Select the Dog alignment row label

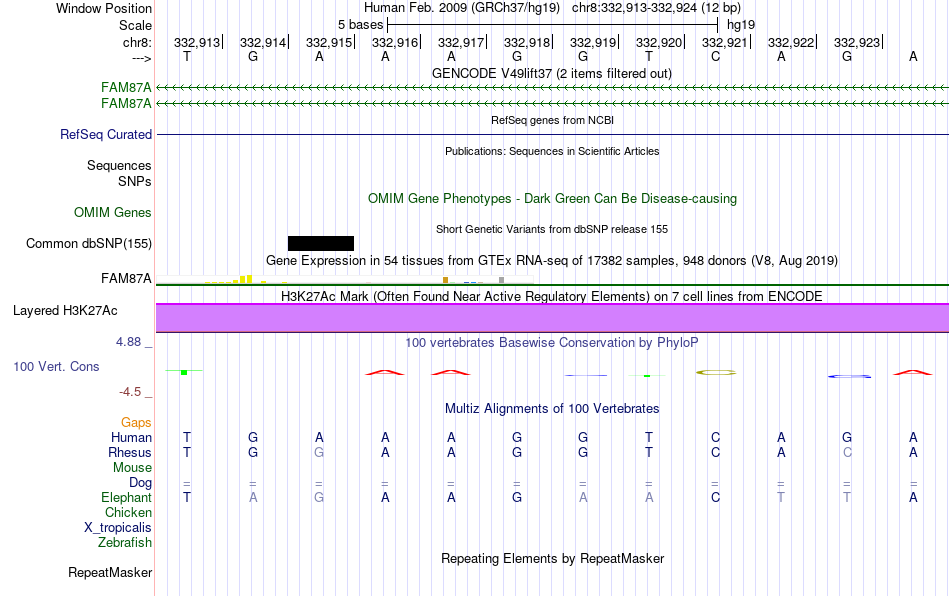[x=141, y=483]
